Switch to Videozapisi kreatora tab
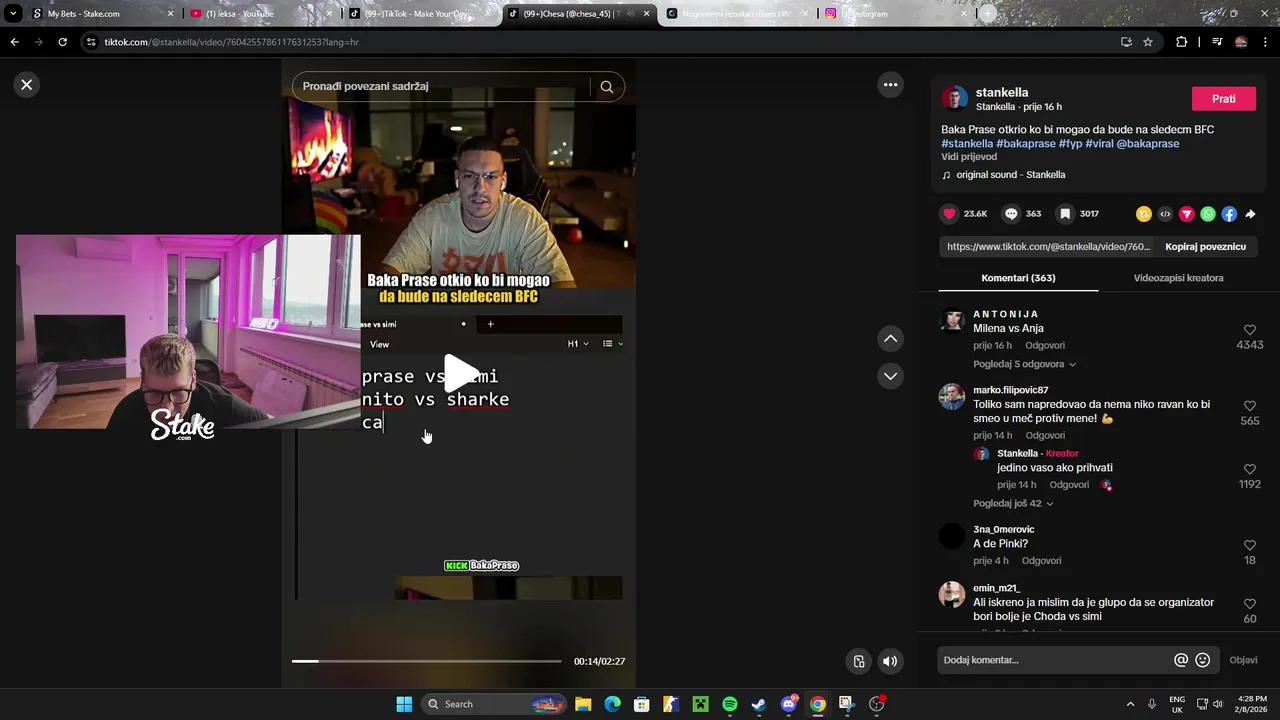This screenshot has height=720, width=1280. (1178, 278)
